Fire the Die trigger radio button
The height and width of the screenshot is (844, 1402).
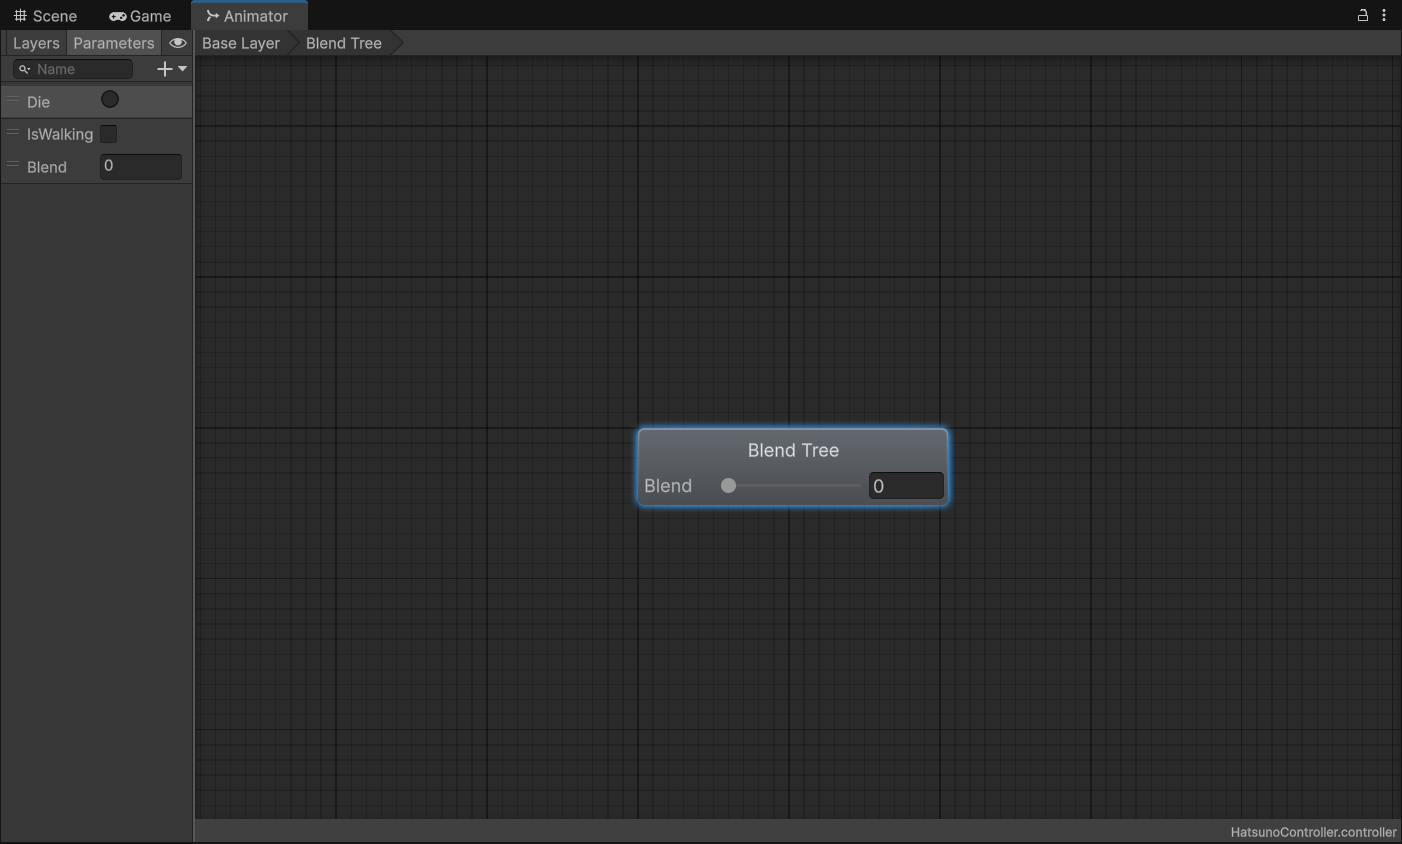pyautogui.click(x=110, y=100)
